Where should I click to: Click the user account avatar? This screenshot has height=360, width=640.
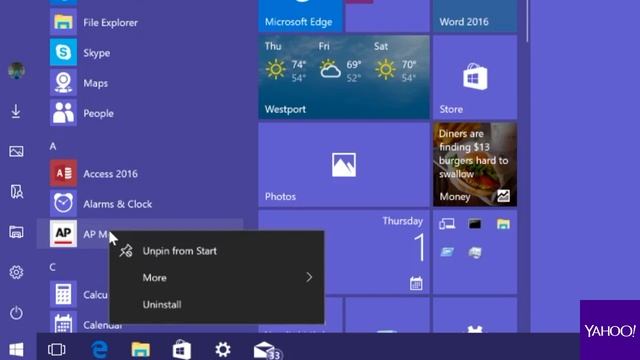pos(16,71)
